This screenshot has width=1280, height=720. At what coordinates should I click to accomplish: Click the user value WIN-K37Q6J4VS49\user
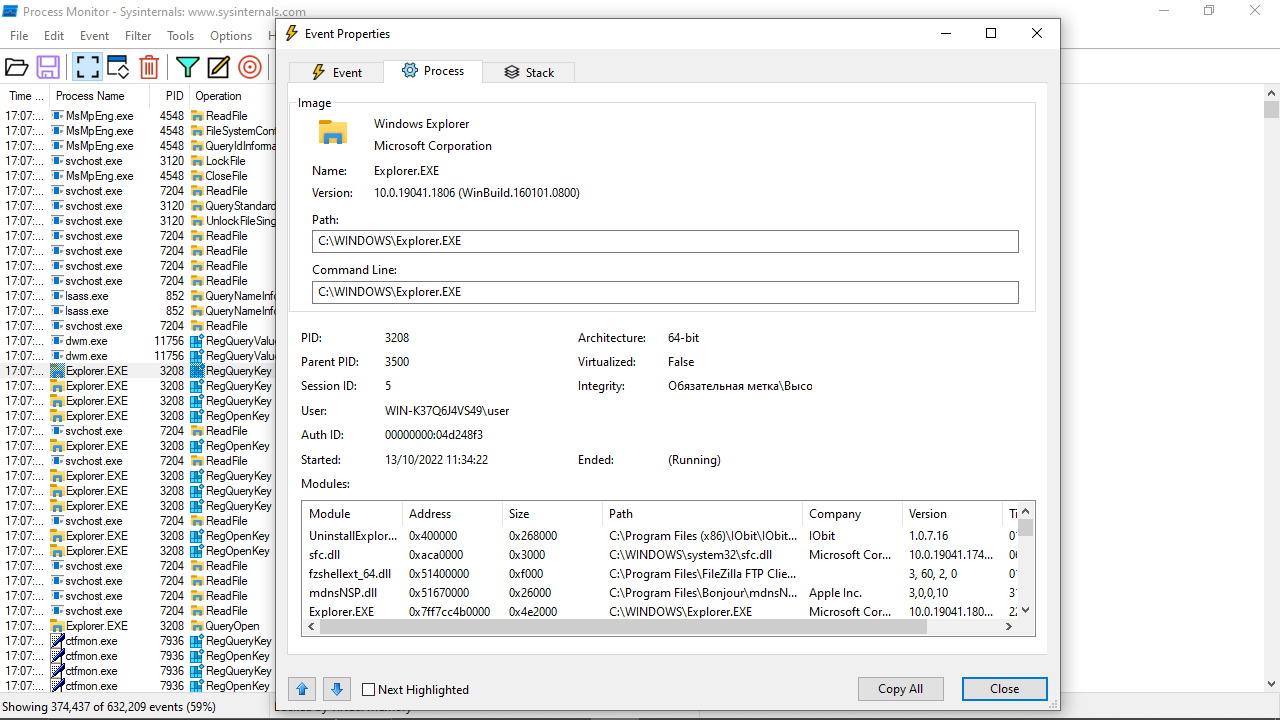[x=447, y=411]
